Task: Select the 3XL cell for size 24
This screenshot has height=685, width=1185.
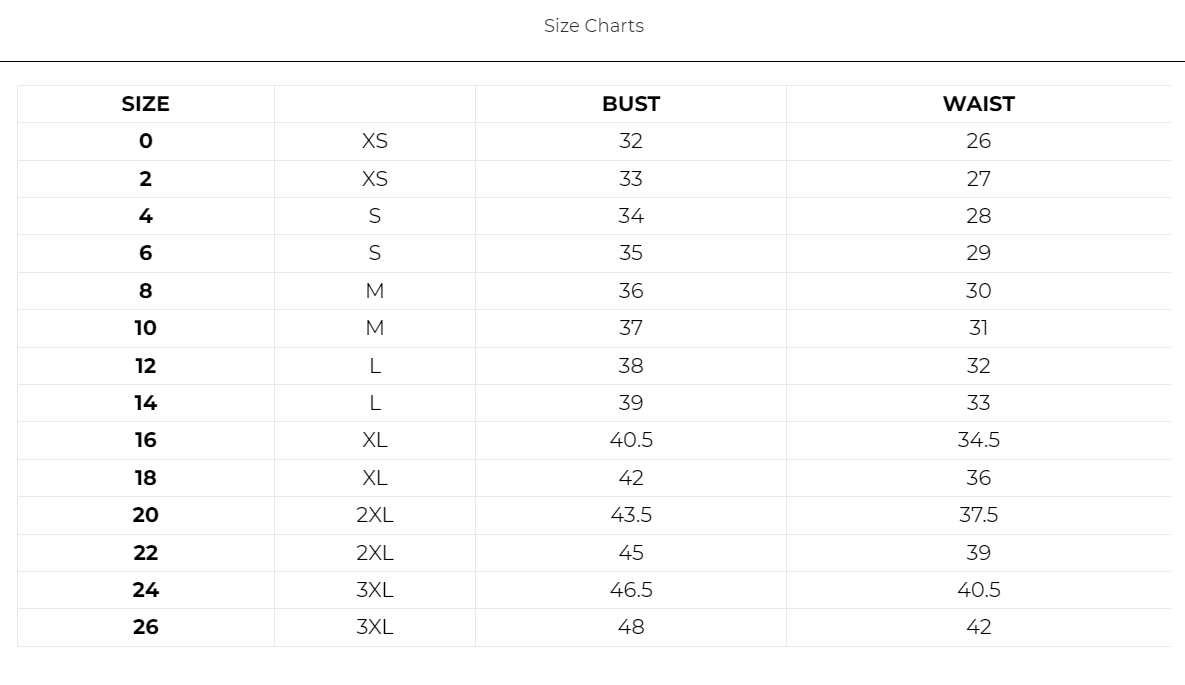Action: point(375,590)
